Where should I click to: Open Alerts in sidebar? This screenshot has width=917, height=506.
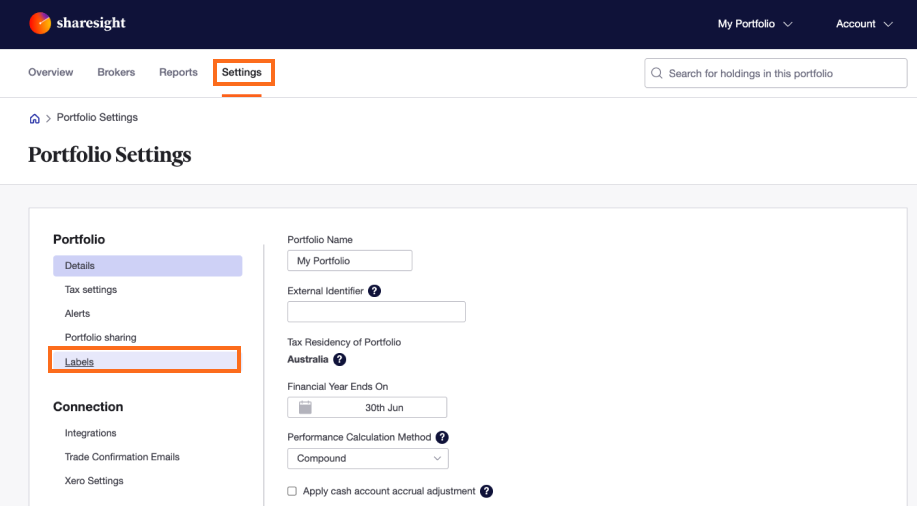point(77,314)
